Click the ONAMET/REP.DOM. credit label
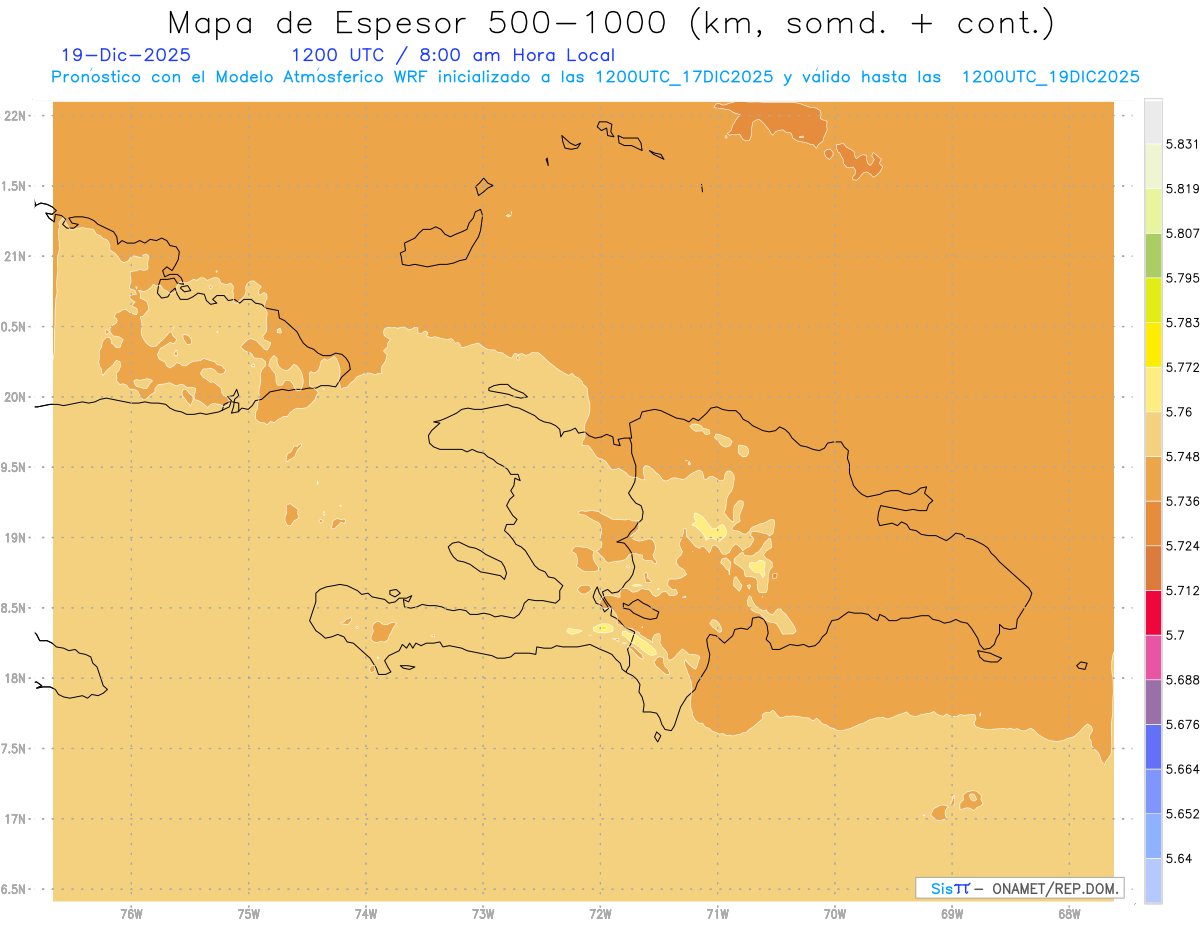This screenshot has height=927, width=1200. tap(1055, 888)
